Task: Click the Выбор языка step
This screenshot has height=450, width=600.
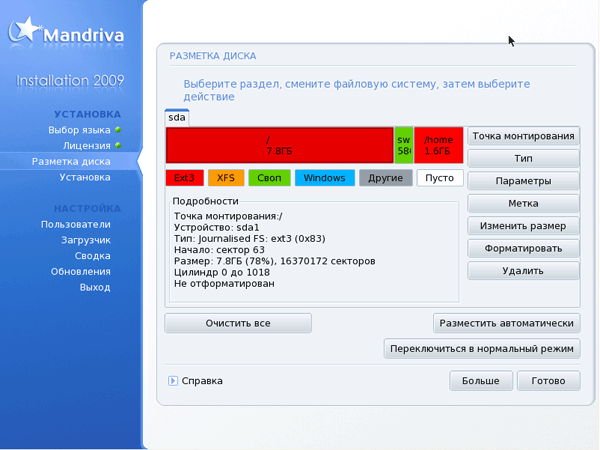Action: [79, 130]
